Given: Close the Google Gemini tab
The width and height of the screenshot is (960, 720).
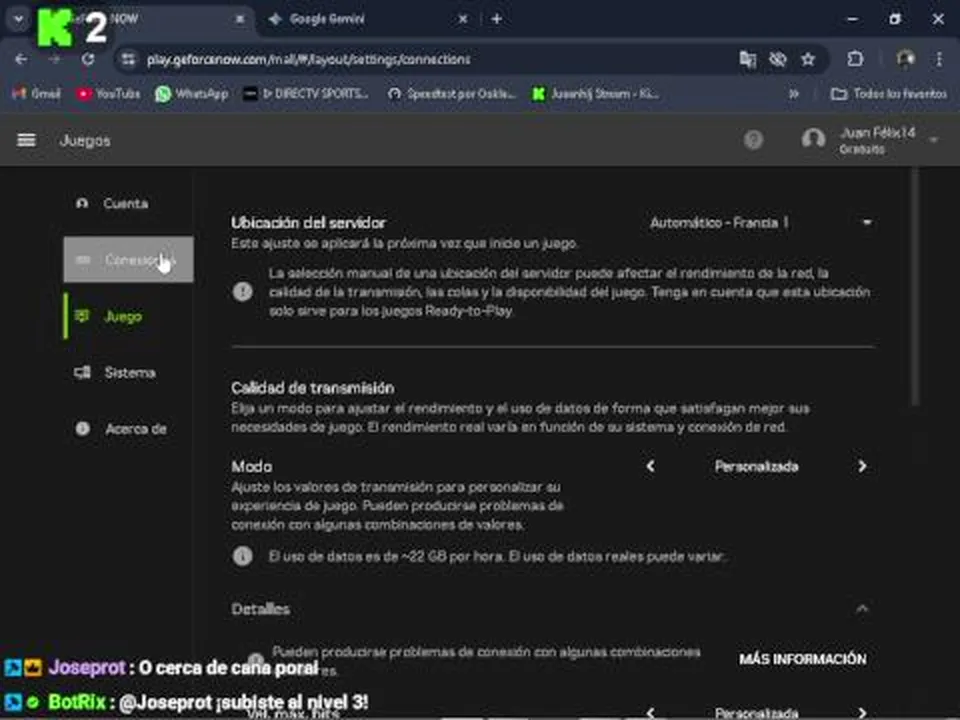Looking at the screenshot, I should click(x=463, y=19).
